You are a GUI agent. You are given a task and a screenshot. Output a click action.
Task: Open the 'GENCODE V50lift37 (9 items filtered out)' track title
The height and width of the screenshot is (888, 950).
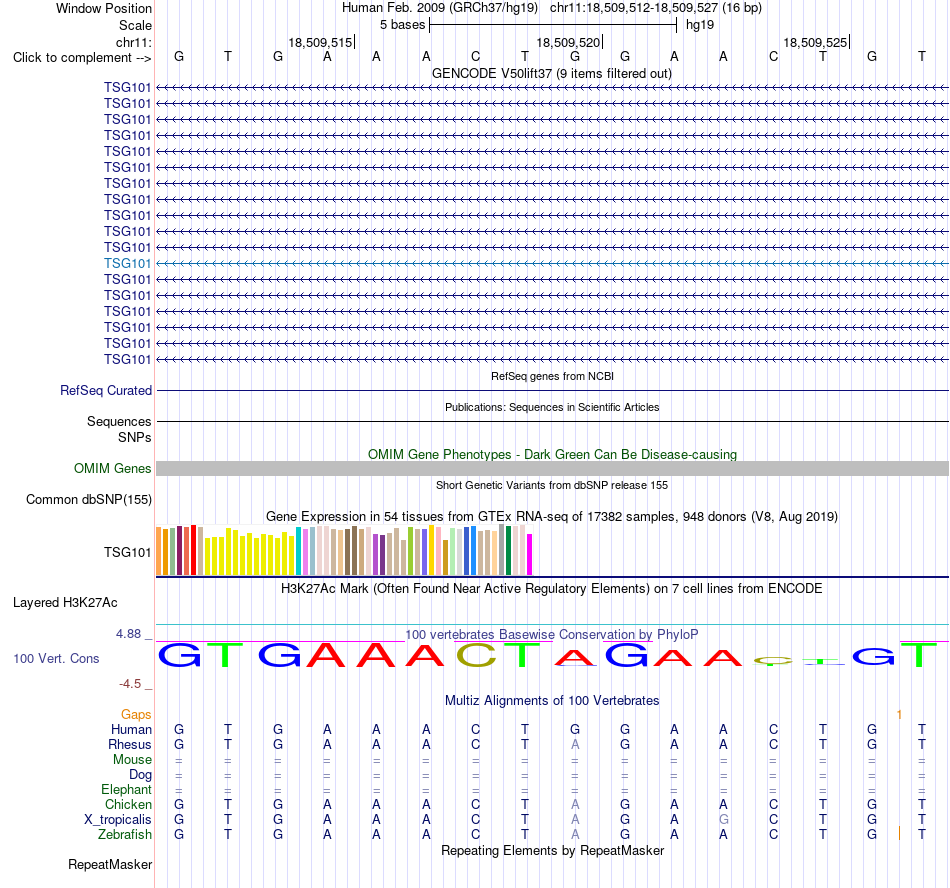tap(552, 74)
